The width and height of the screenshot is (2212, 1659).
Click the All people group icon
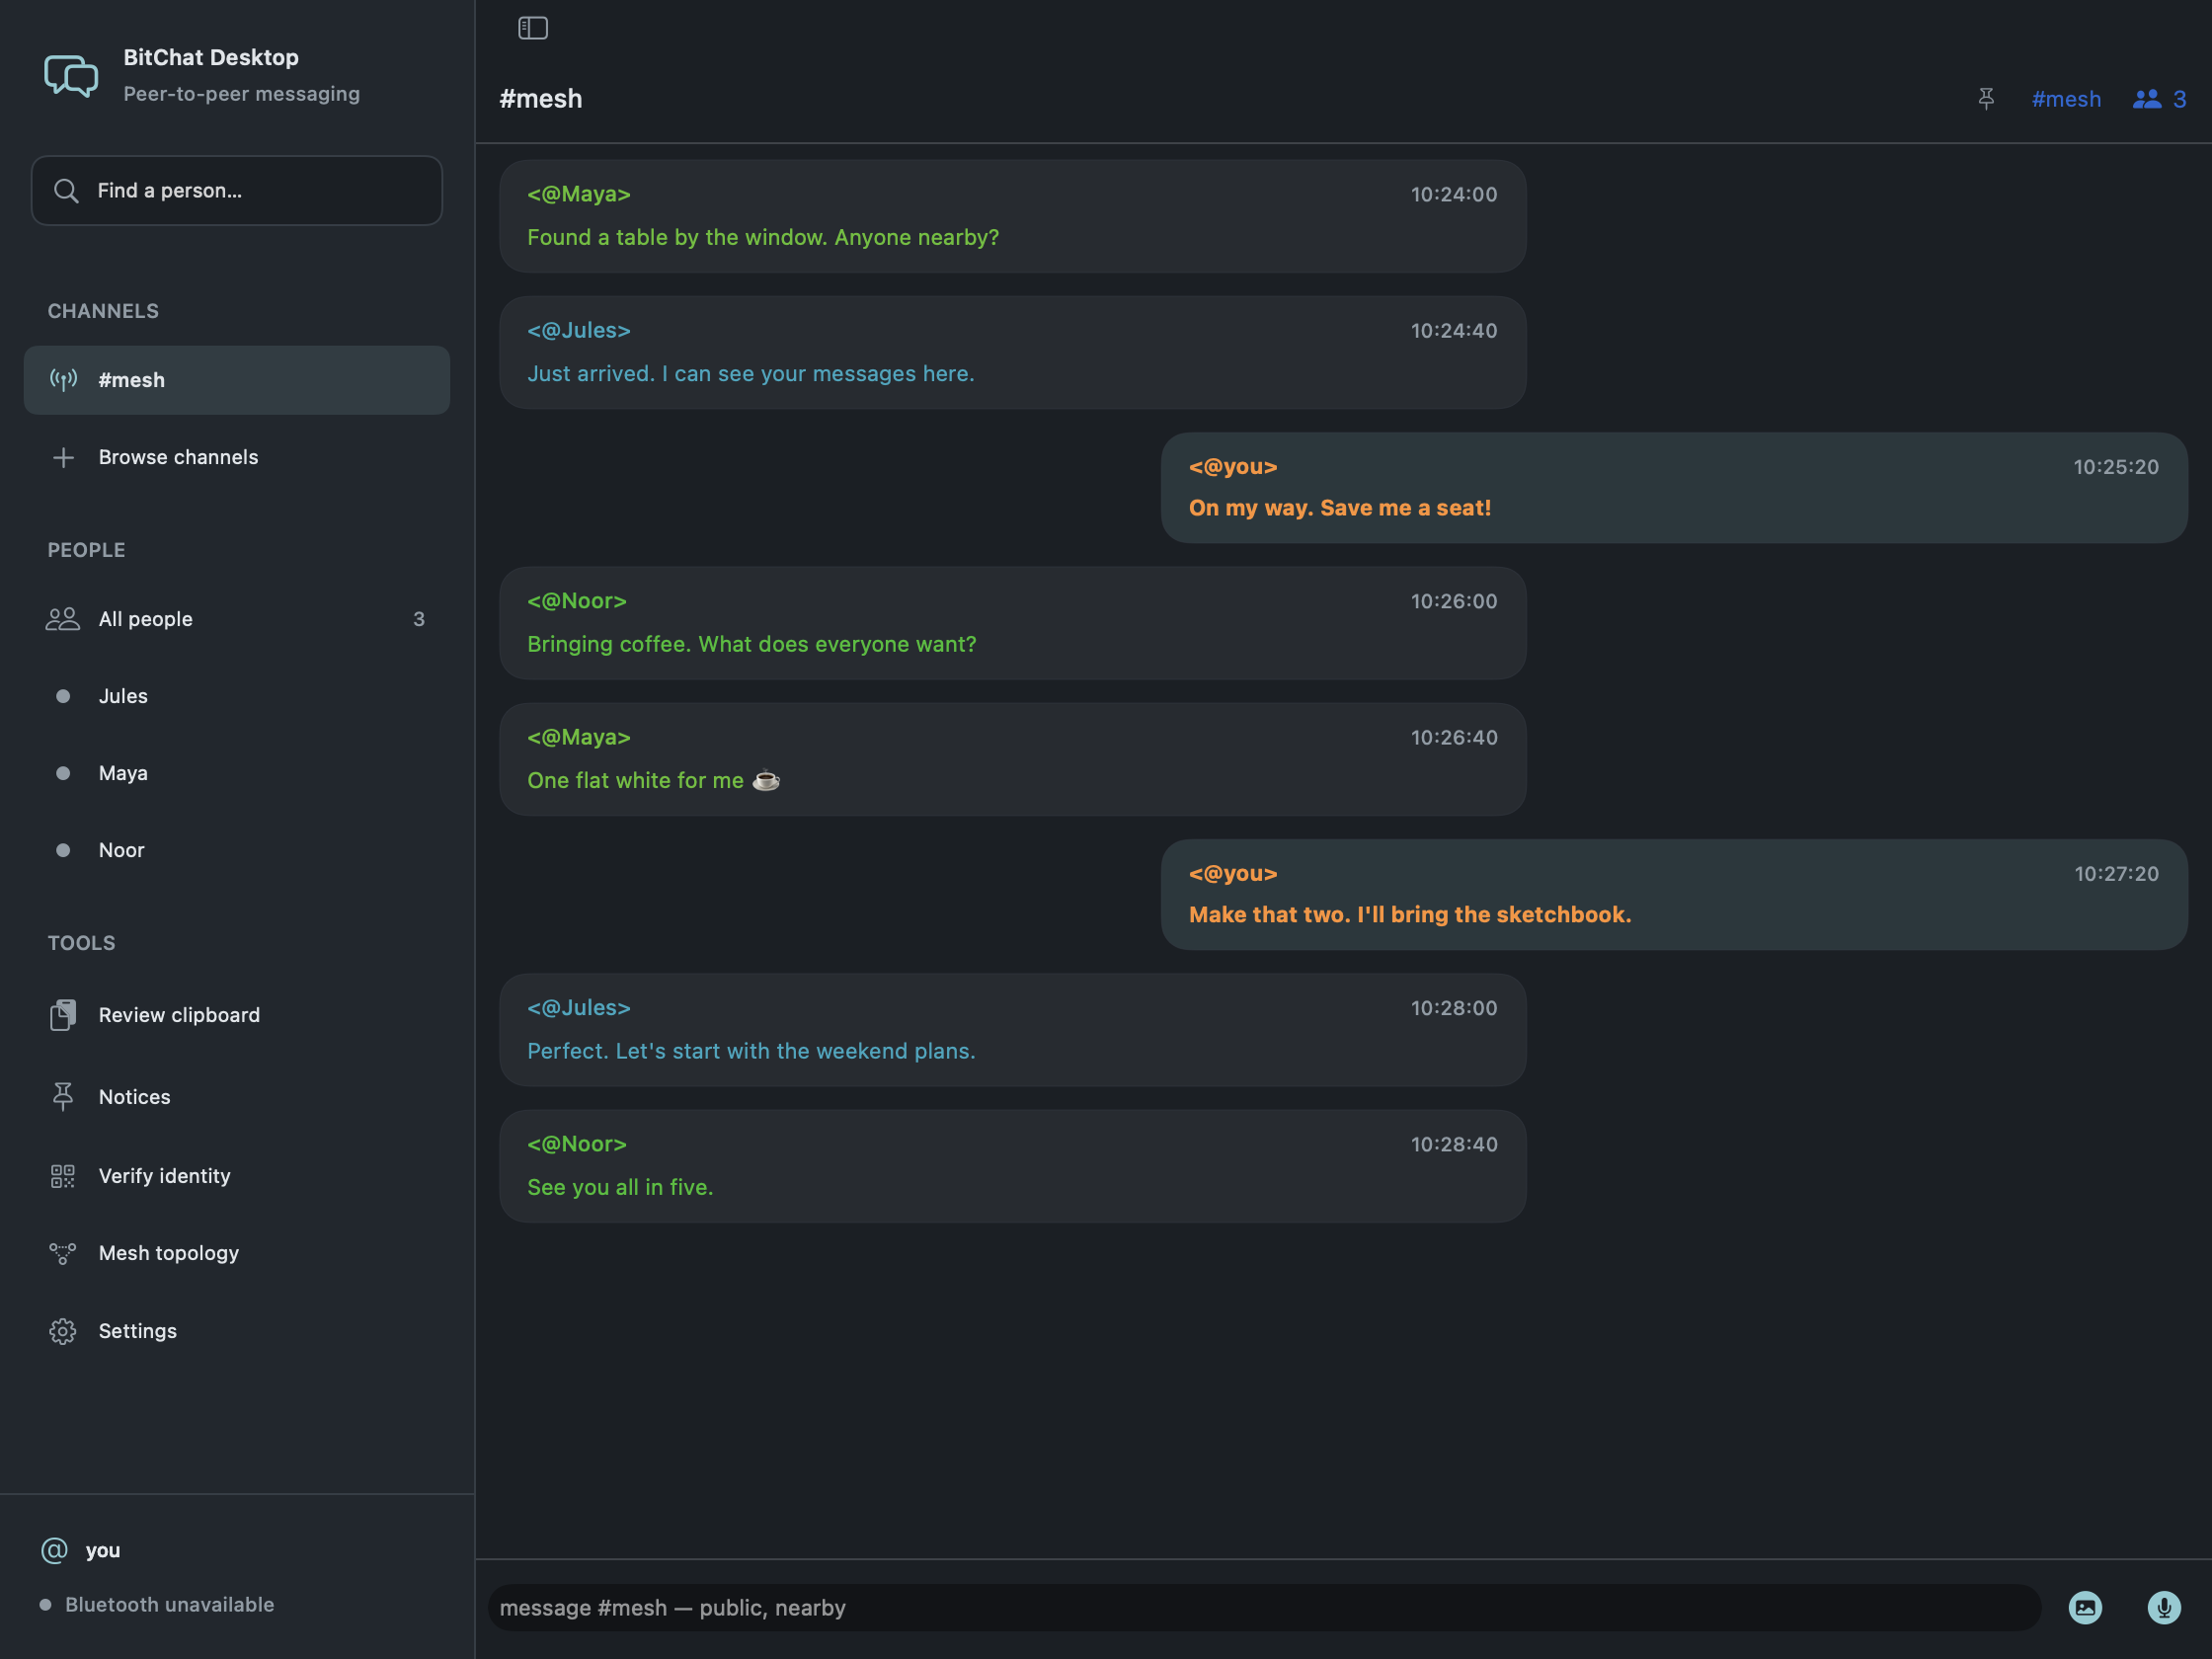pos(63,619)
